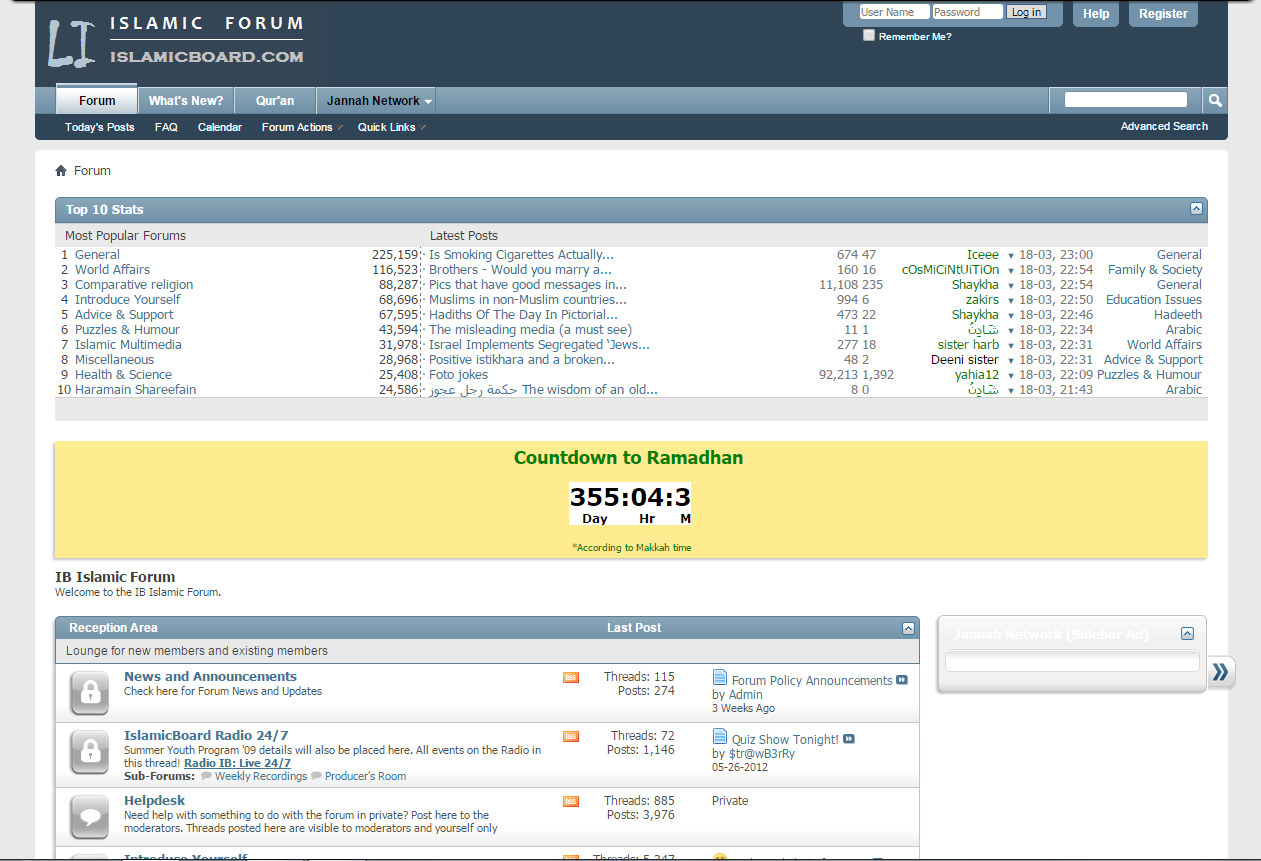
Task: Click the speech bubble icon beside Helpdesk
Action: point(90,817)
